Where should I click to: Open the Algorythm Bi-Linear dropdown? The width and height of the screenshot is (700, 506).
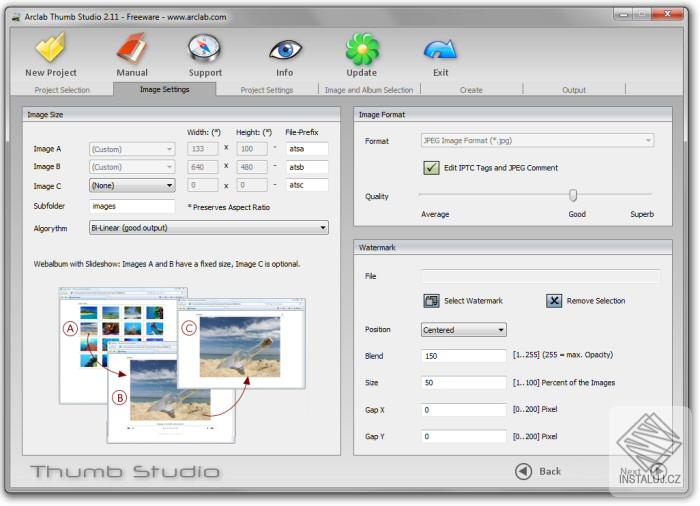tap(208, 228)
